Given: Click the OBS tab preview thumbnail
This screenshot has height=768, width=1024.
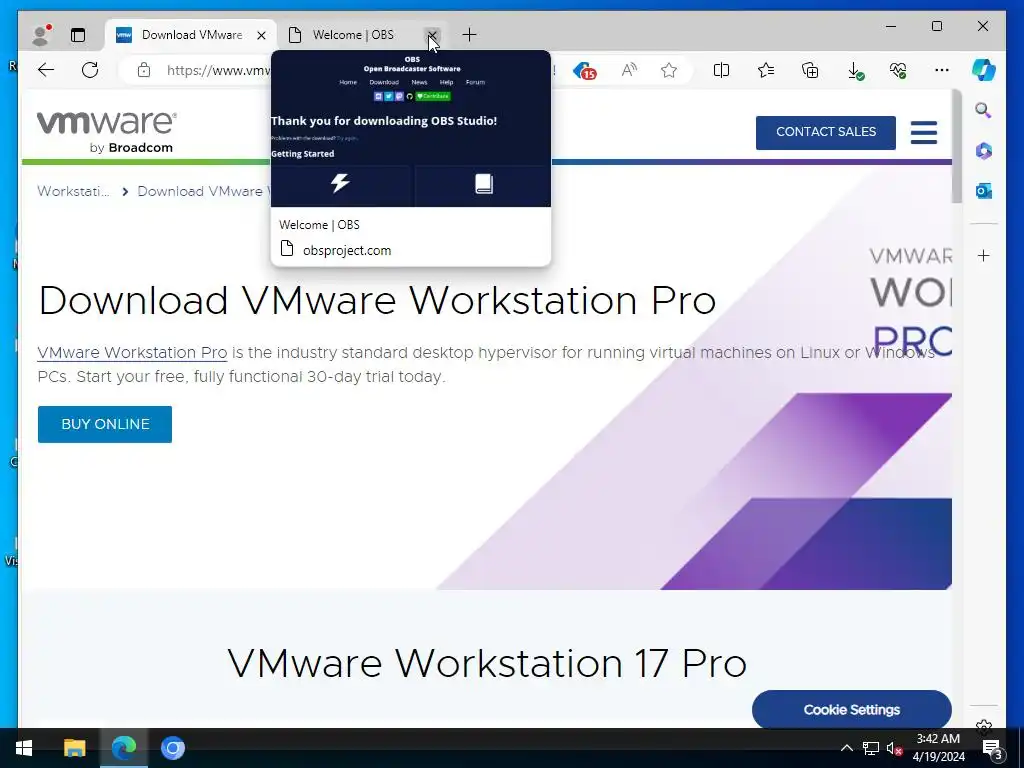Looking at the screenshot, I should tap(411, 129).
